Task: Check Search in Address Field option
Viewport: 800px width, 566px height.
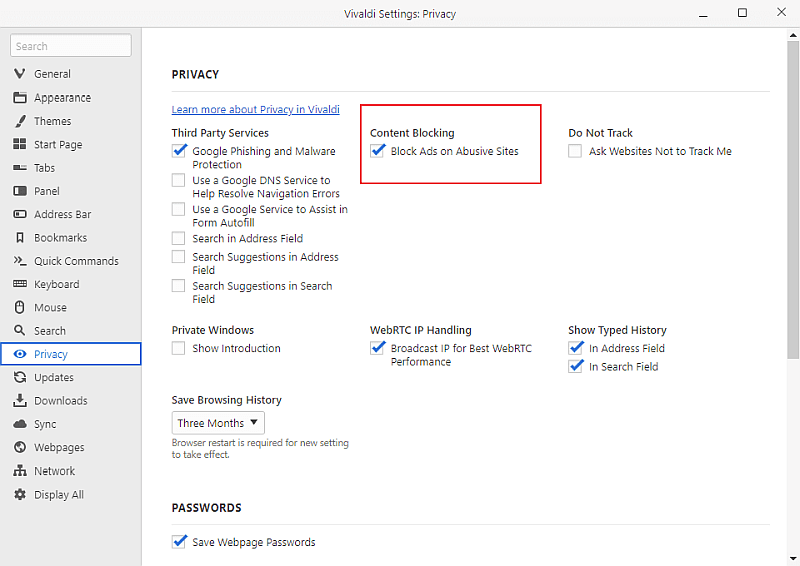Action: click(179, 238)
